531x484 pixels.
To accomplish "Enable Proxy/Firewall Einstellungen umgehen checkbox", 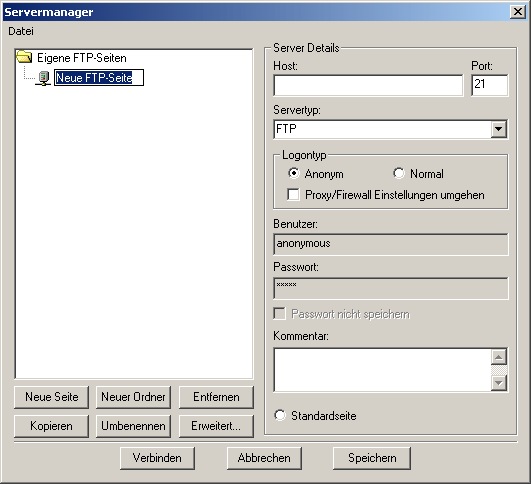I will coord(293,195).
